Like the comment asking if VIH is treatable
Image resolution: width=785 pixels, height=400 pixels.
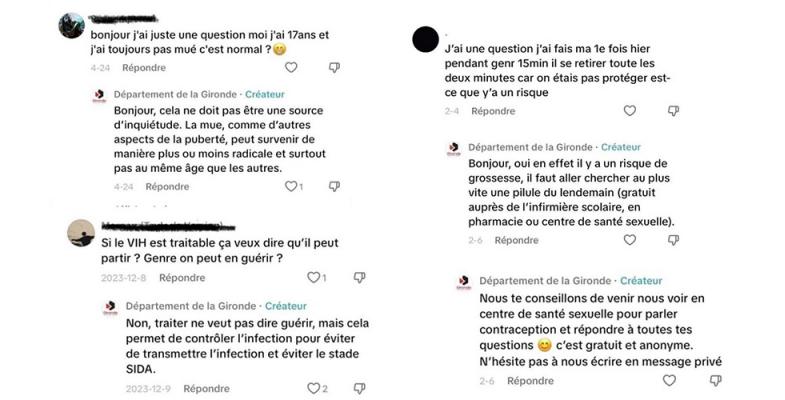click(x=313, y=278)
